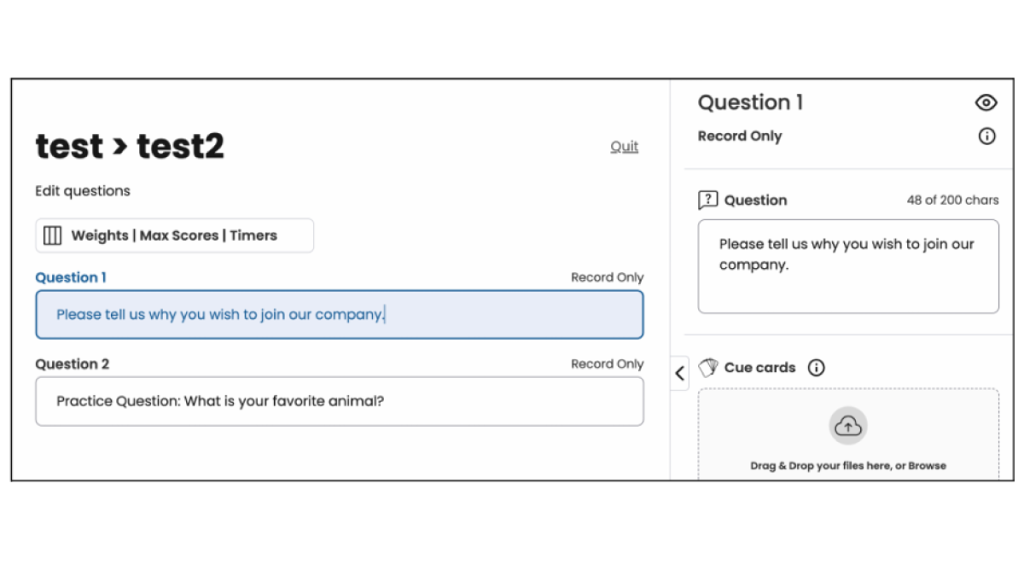Click Record Only label for Question 1 row
The height and width of the screenshot is (576, 1024).
(607, 278)
